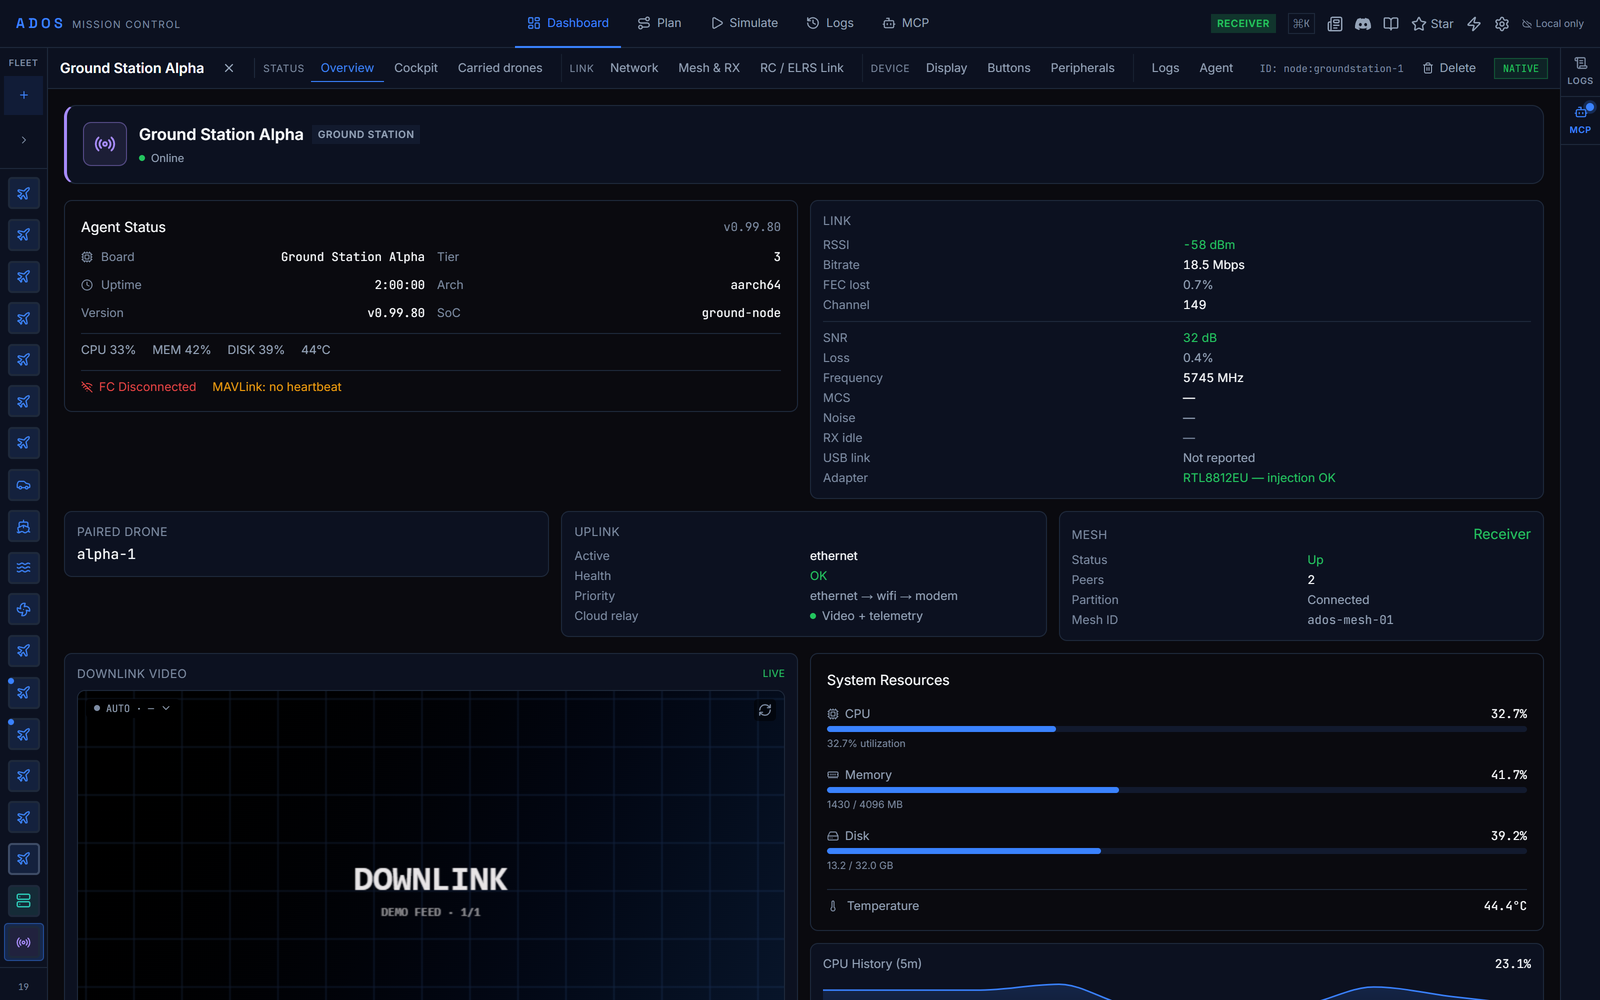The width and height of the screenshot is (1600, 1000).
Task: Click the Memory usage progress bar
Action: 1177,790
